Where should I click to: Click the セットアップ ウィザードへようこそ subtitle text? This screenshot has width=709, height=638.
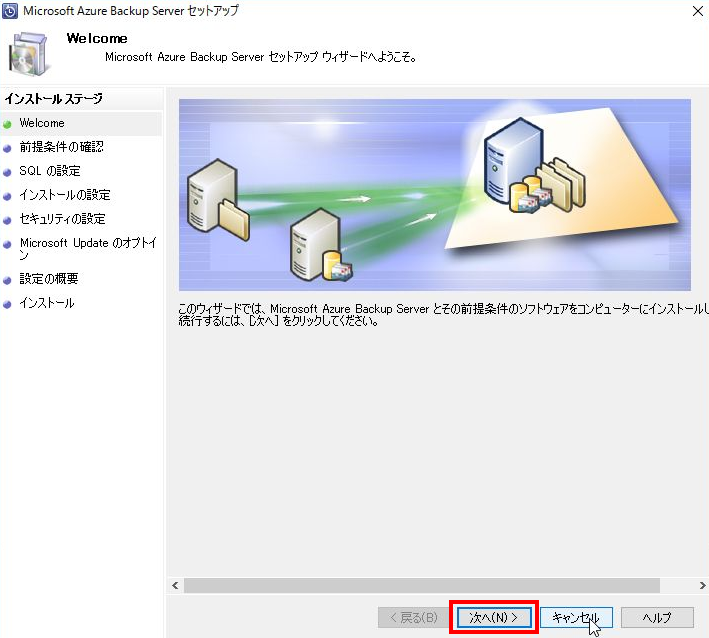click(x=260, y=57)
